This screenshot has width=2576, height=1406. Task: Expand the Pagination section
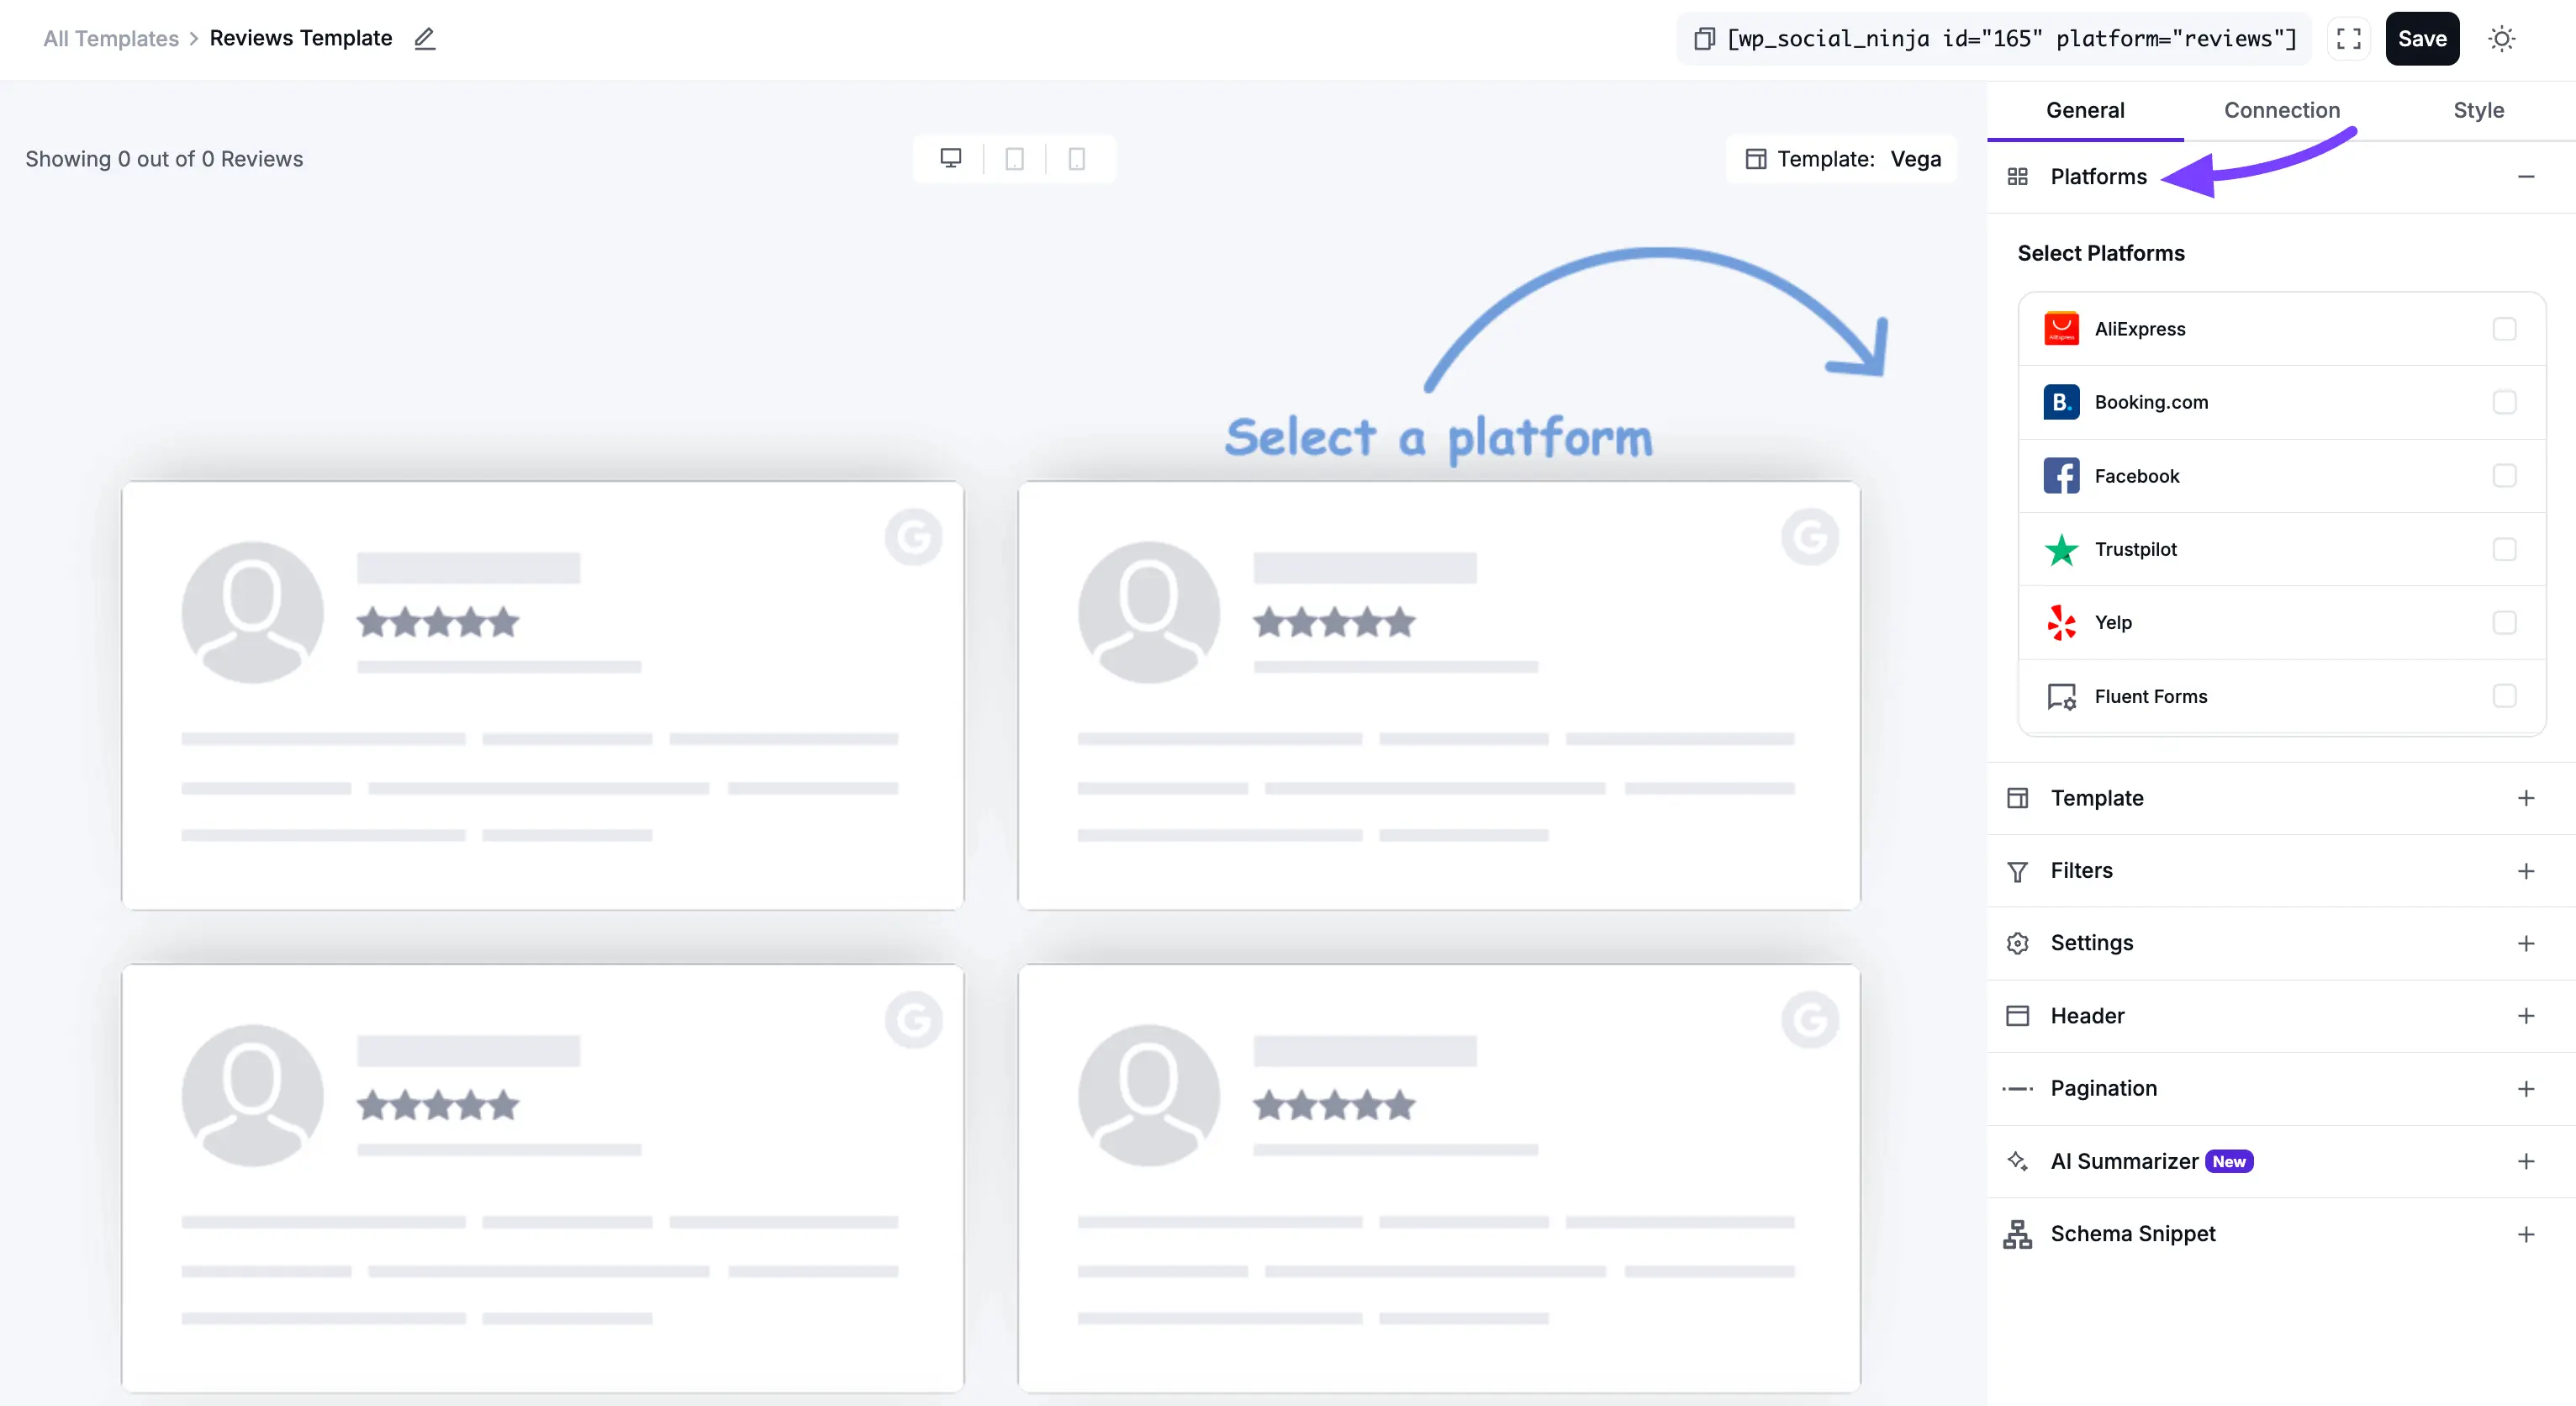click(x=2527, y=1088)
